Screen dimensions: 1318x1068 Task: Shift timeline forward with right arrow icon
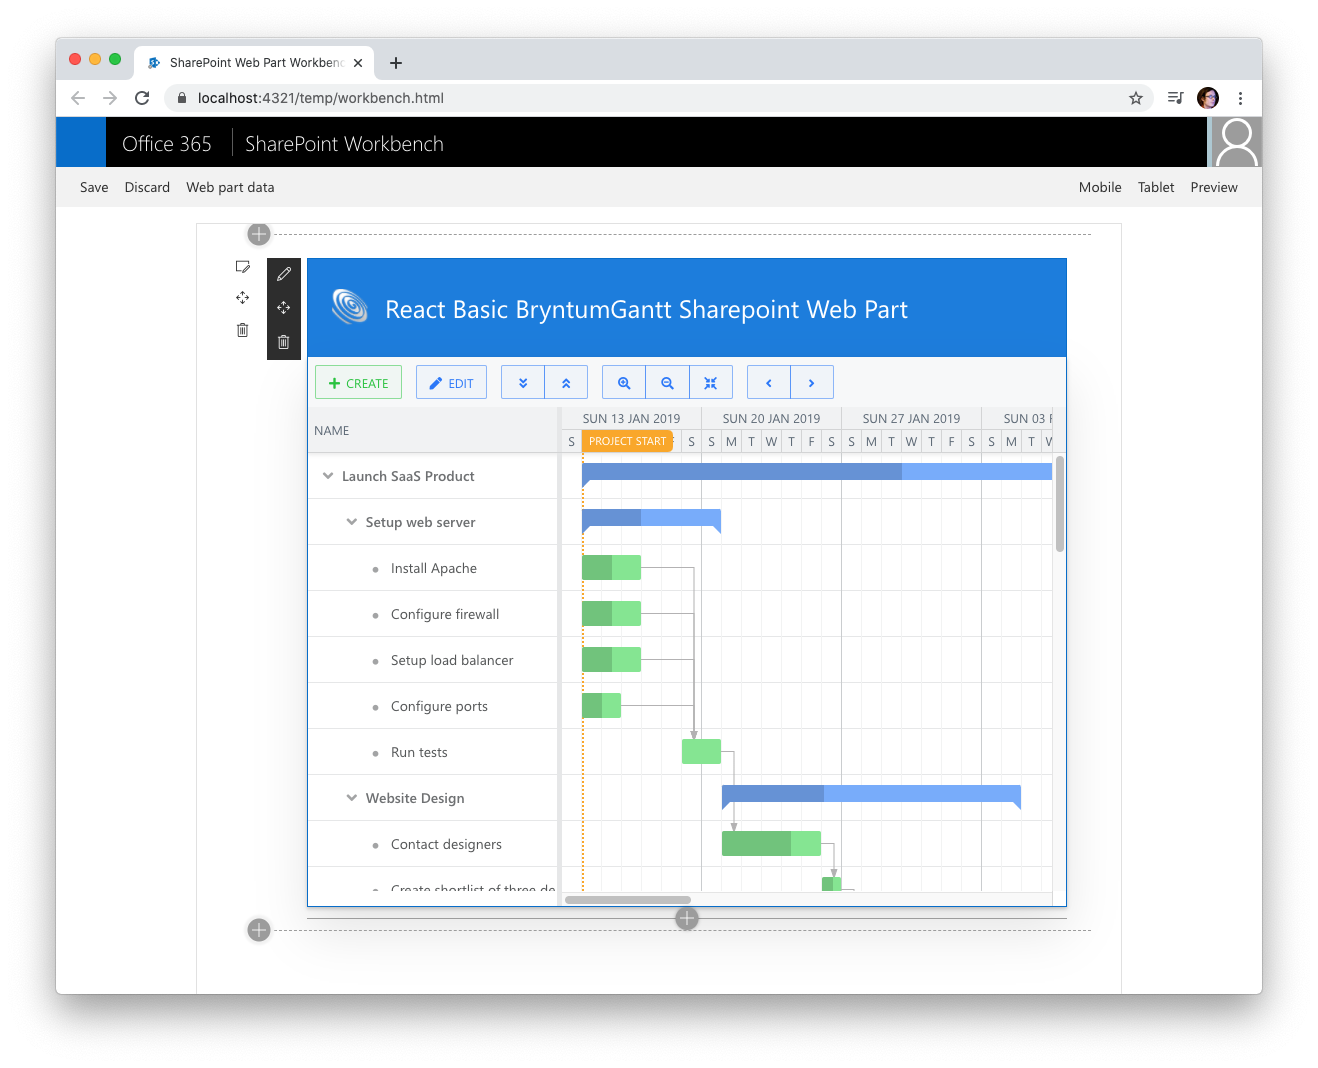coord(812,382)
